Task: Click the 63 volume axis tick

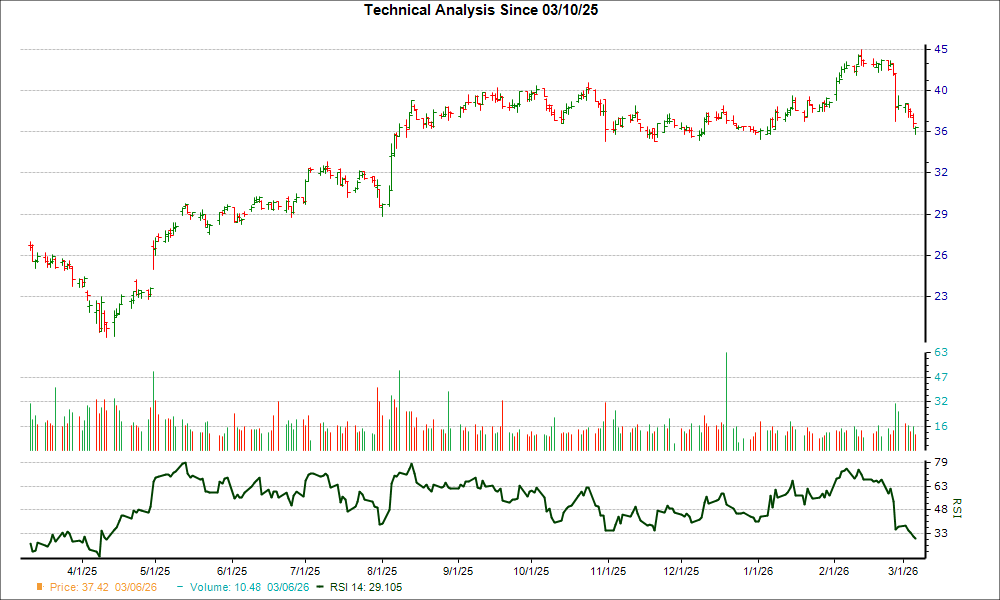Action: point(941,352)
